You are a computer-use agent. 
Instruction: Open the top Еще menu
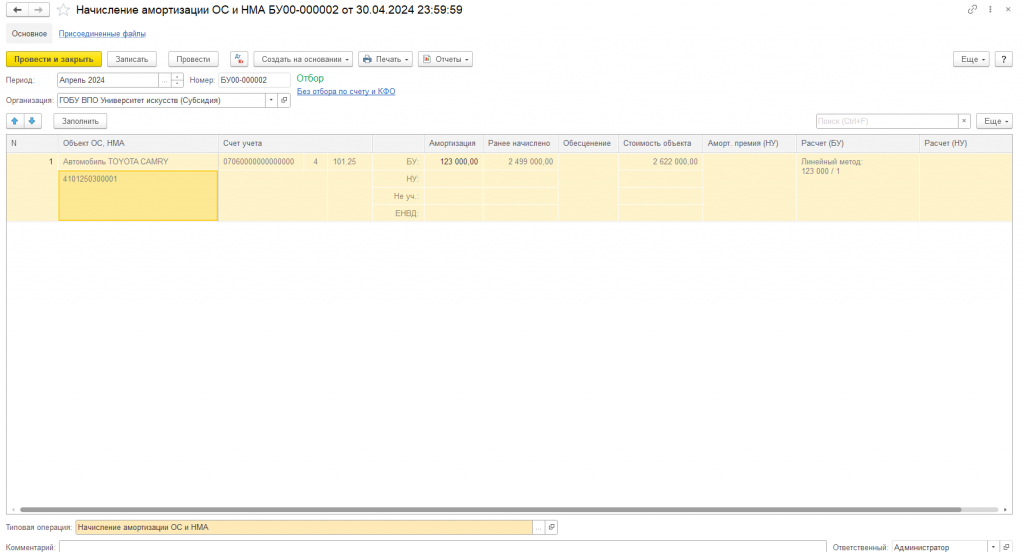point(972,59)
